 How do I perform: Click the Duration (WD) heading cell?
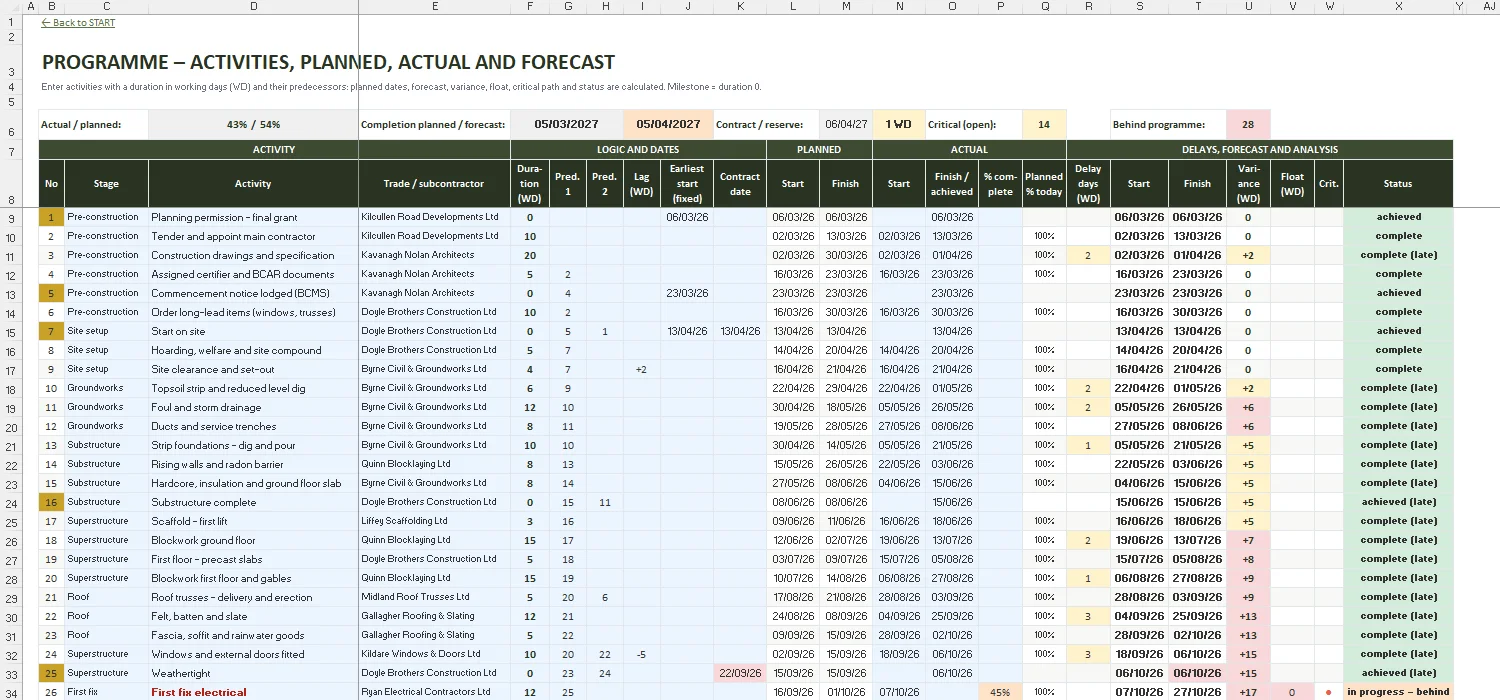pos(529,184)
